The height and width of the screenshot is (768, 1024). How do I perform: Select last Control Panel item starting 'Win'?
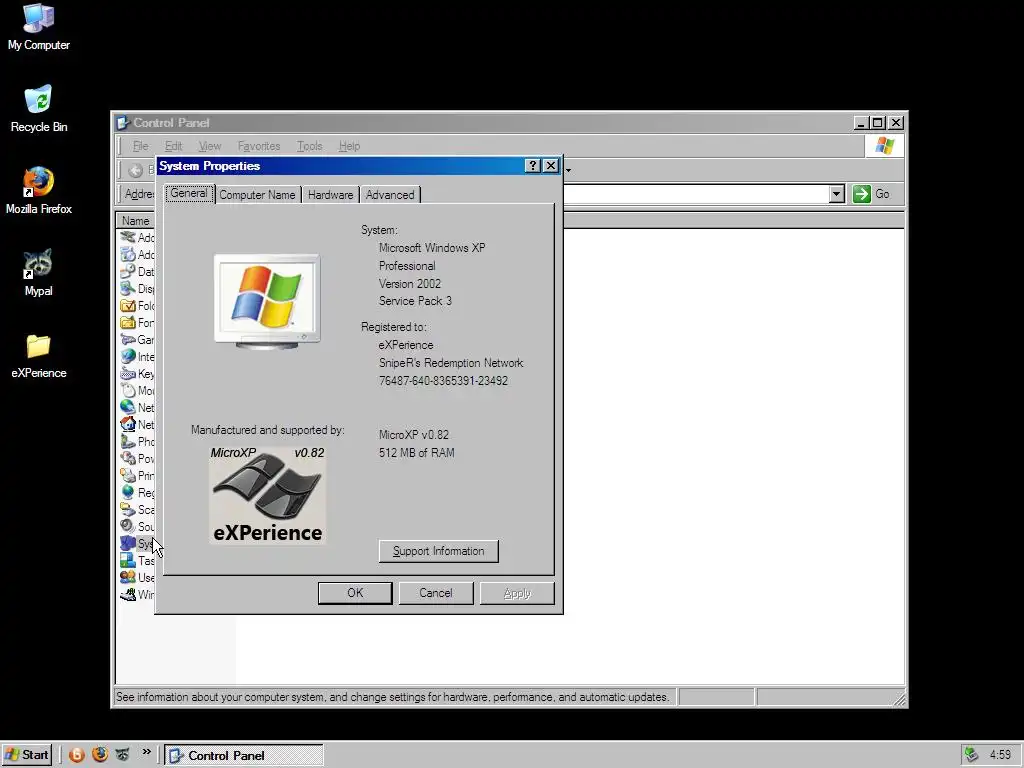click(137, 594)
